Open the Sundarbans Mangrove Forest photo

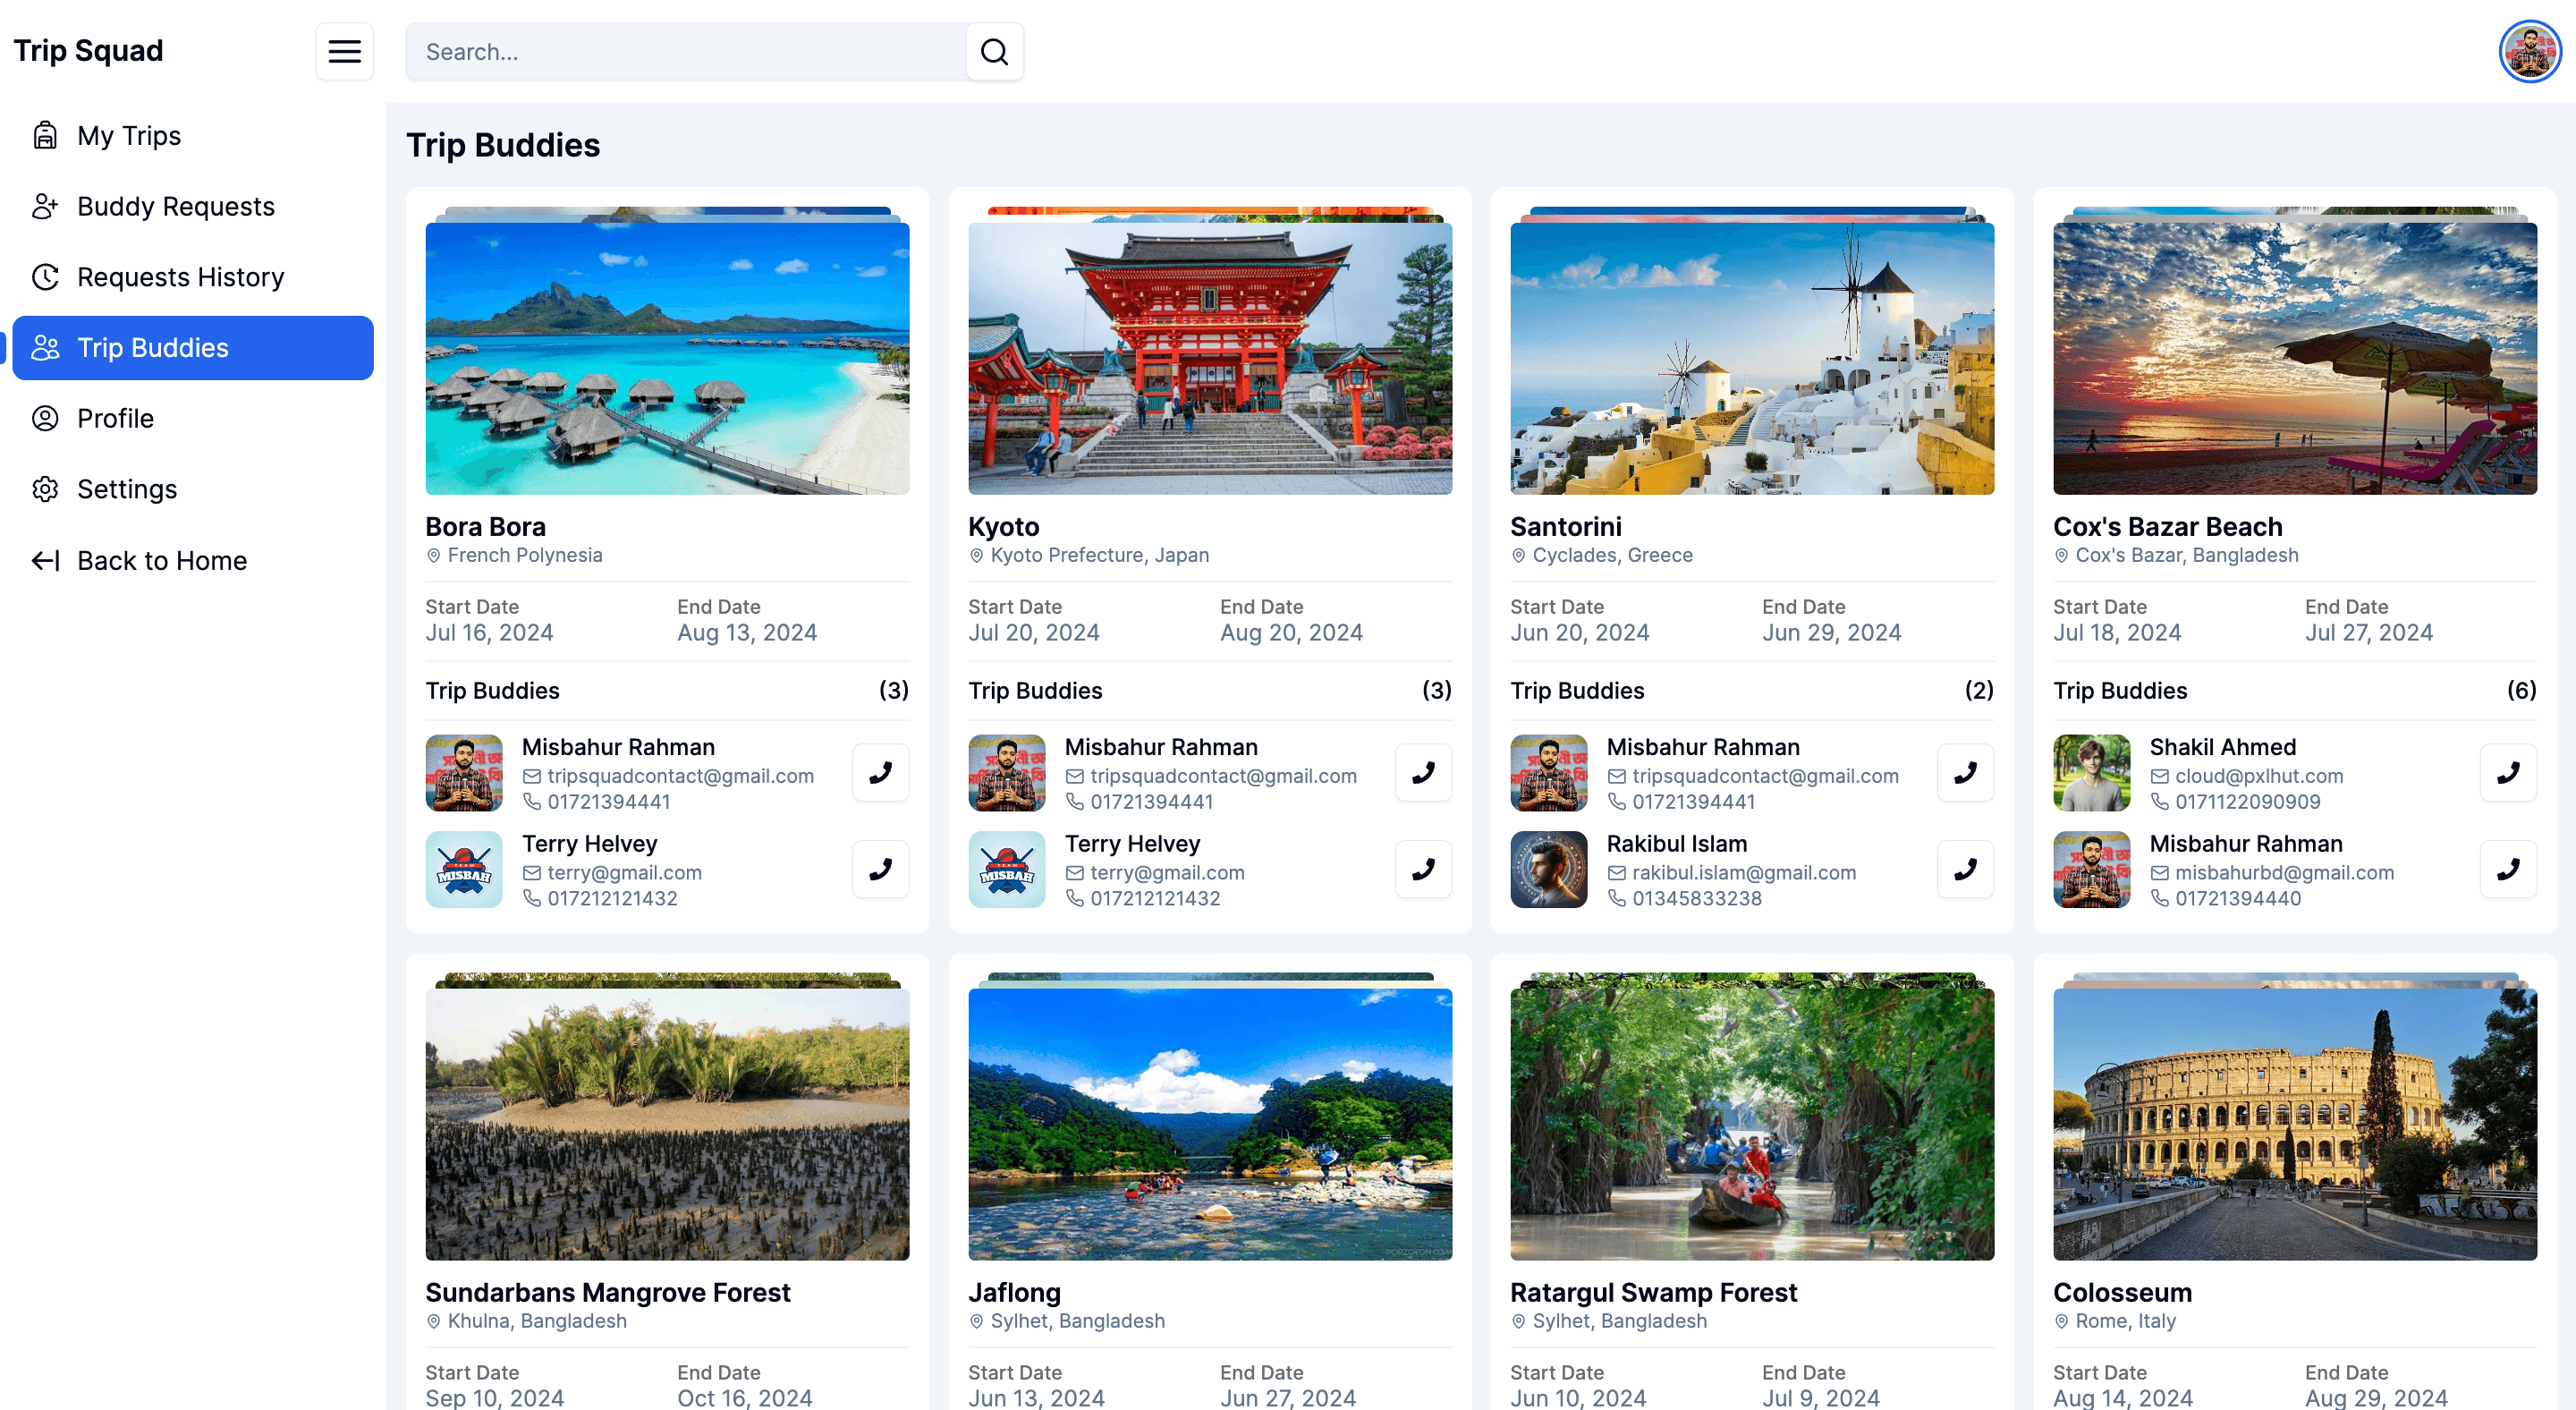coord(667,1124)
